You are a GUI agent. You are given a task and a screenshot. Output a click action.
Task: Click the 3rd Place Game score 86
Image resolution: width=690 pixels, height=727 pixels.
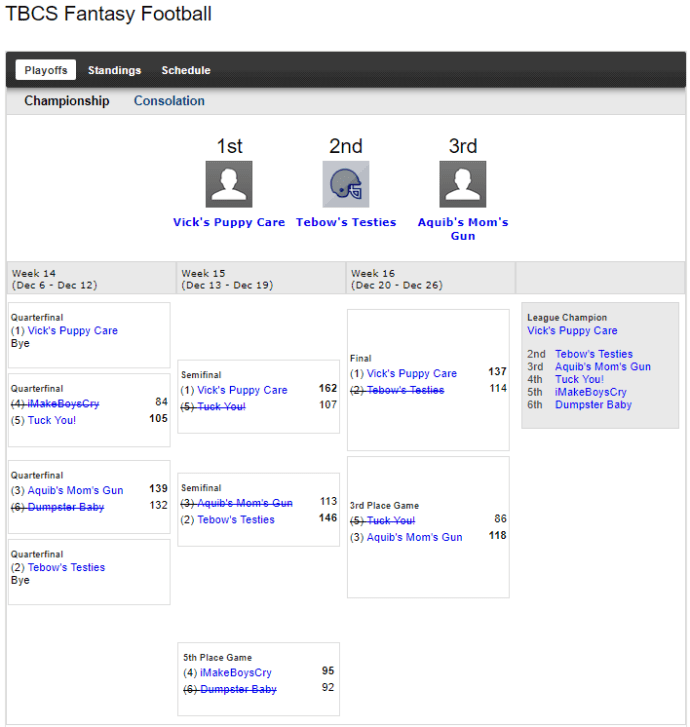coord(500,519)
